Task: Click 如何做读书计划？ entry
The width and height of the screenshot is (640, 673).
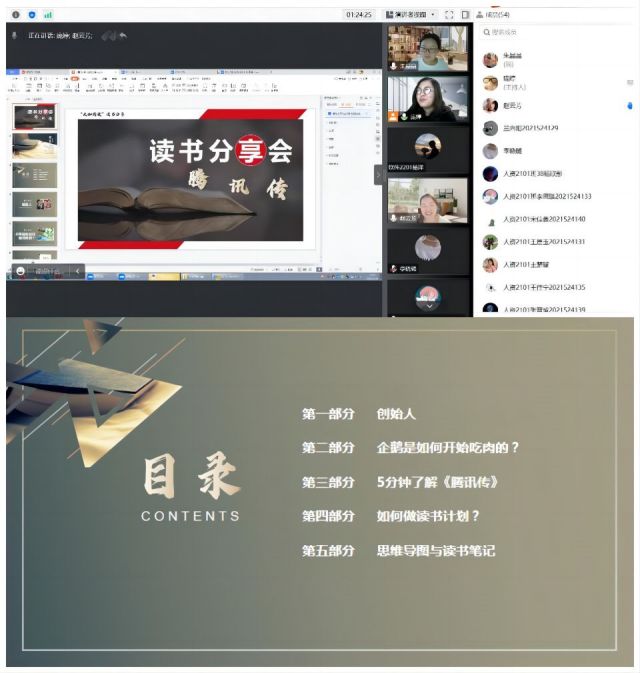Action: pos(428,515)
